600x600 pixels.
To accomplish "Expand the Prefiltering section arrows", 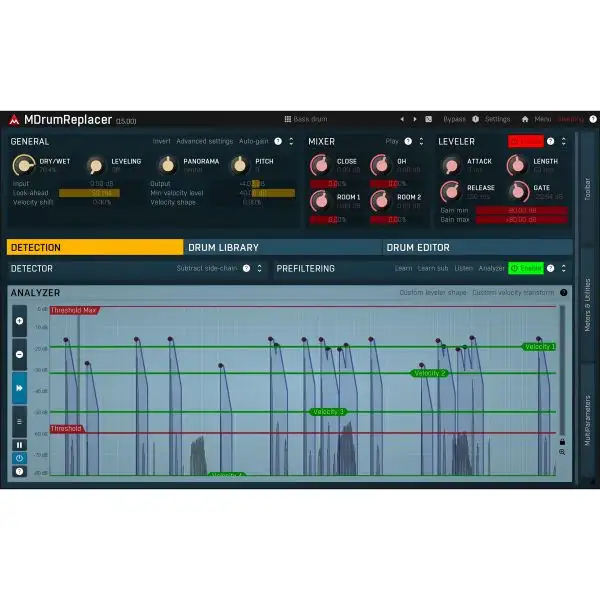I will (x=564, y=268).
